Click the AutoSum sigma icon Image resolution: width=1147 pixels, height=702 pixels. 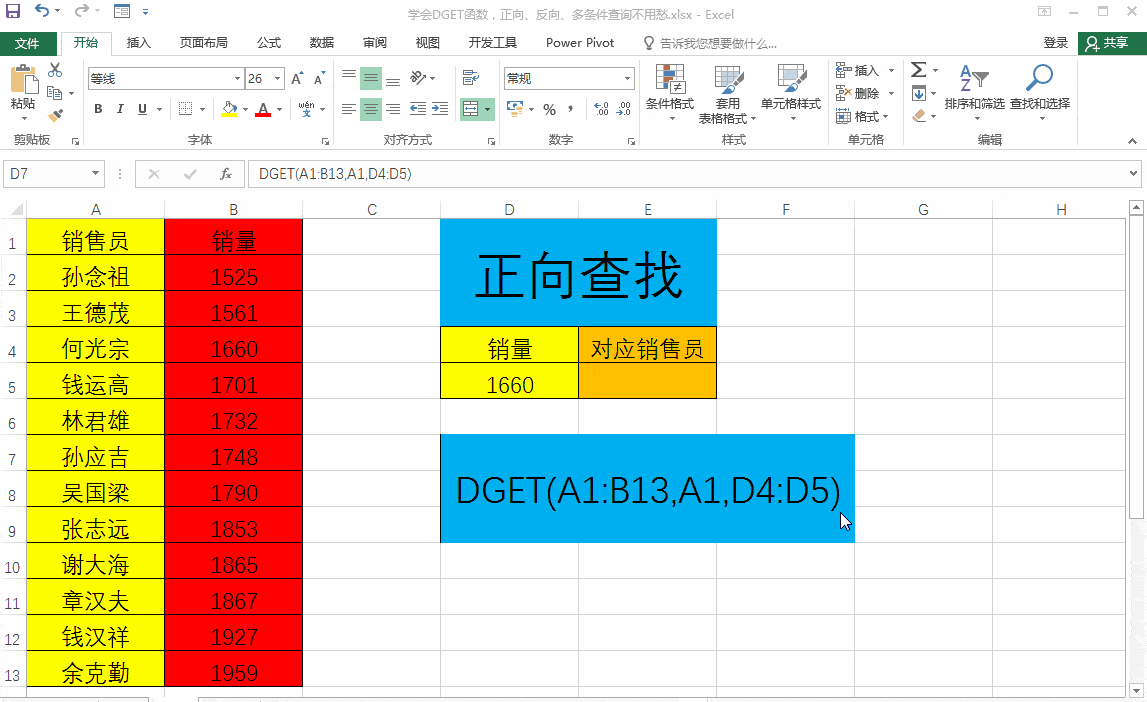pos(918,70)
